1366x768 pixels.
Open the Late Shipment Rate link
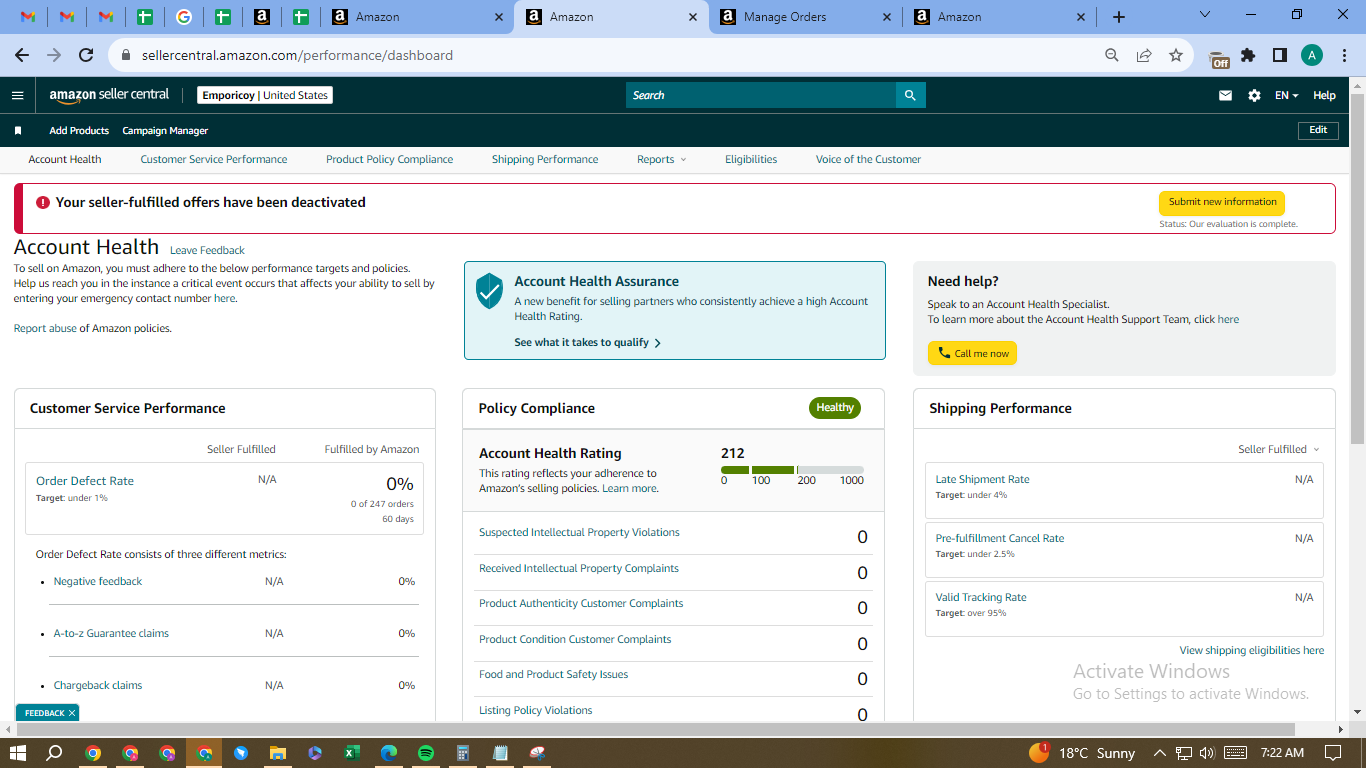[x=982, y=479]
